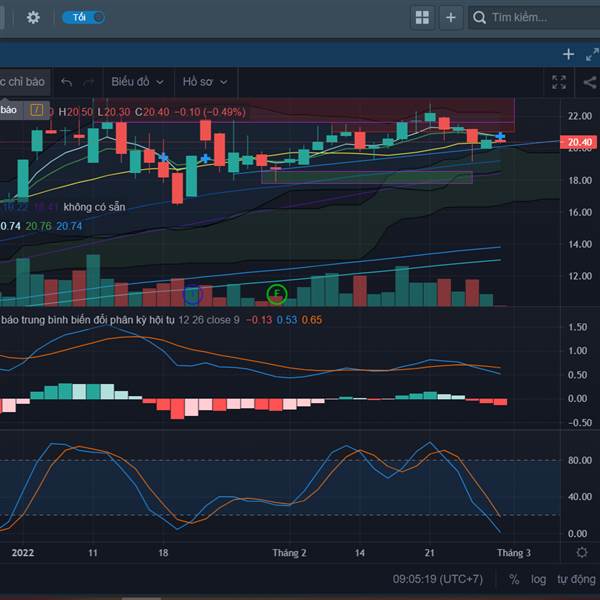This screenshot has width=600, height=600.
Task: Toggle tự động auto scale
Action: tap(576, 579)
